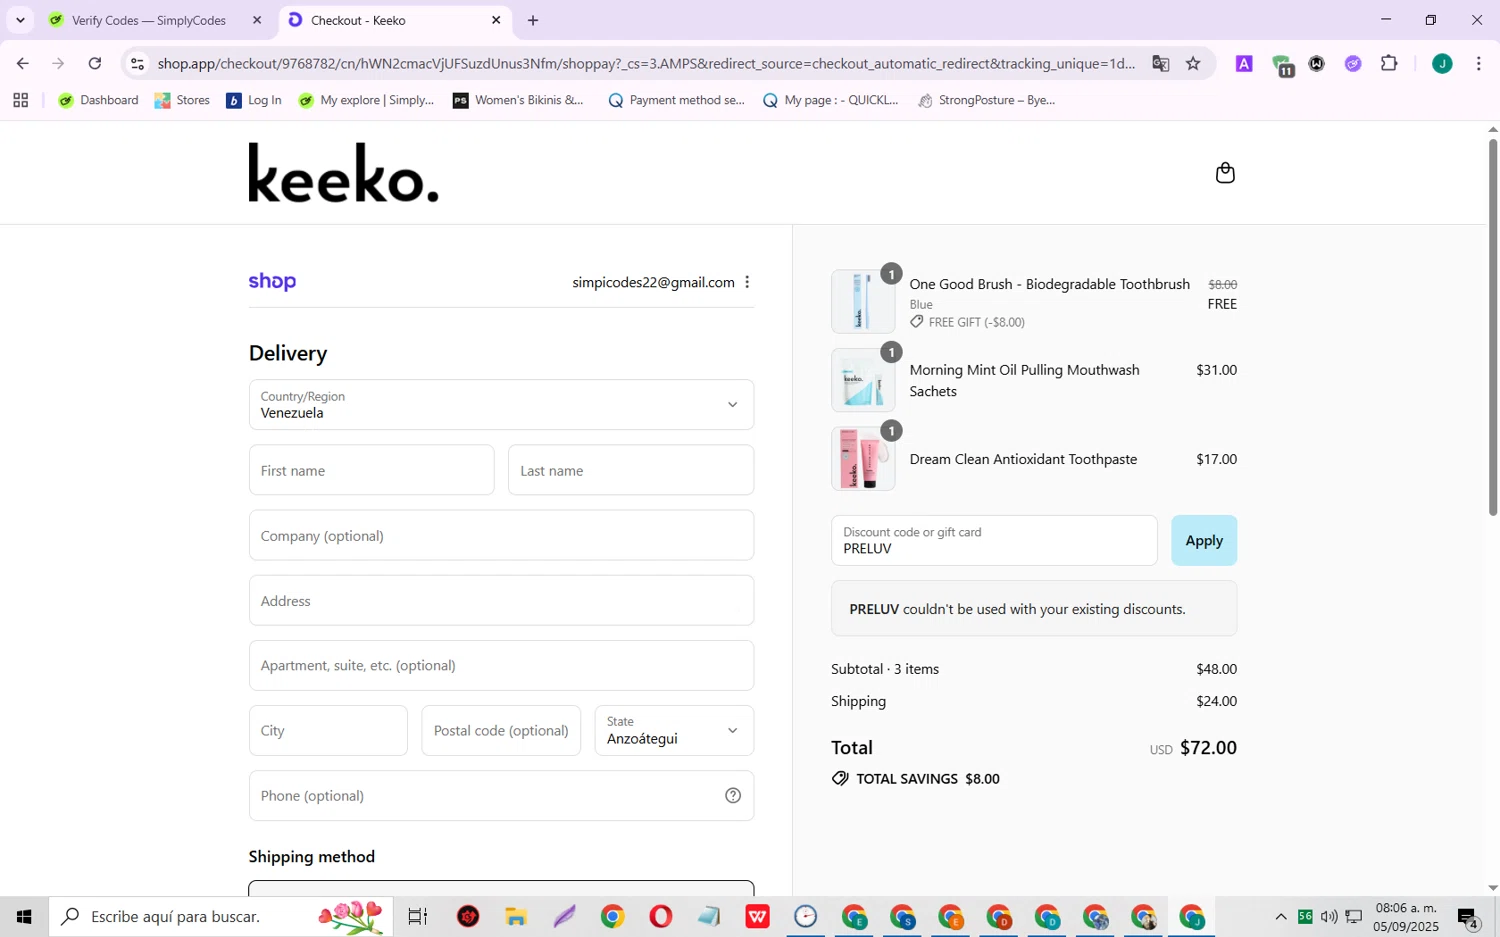Open WPS Office from the taskbar

(757, 916)
